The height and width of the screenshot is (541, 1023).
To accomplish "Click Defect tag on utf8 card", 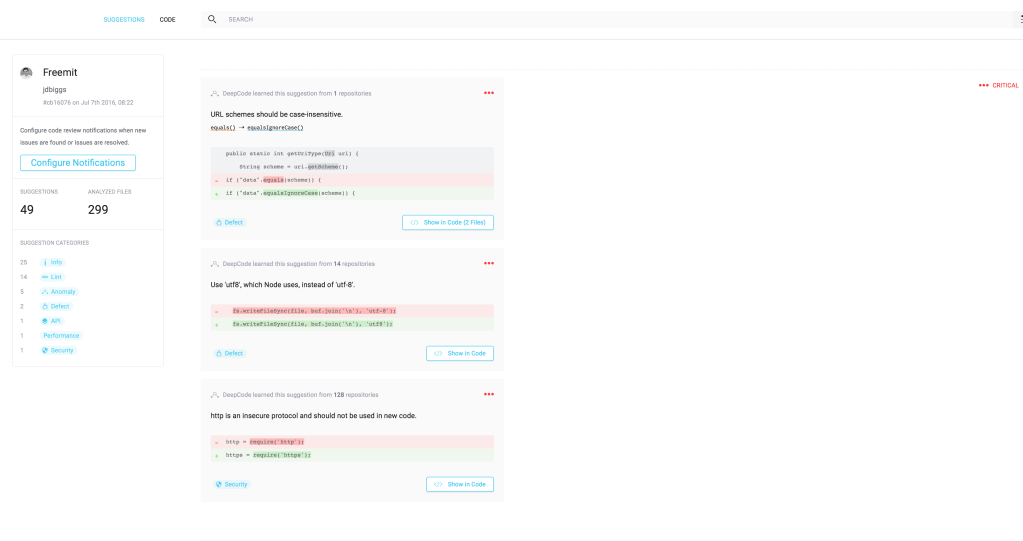I will click(x=230, y=353).
